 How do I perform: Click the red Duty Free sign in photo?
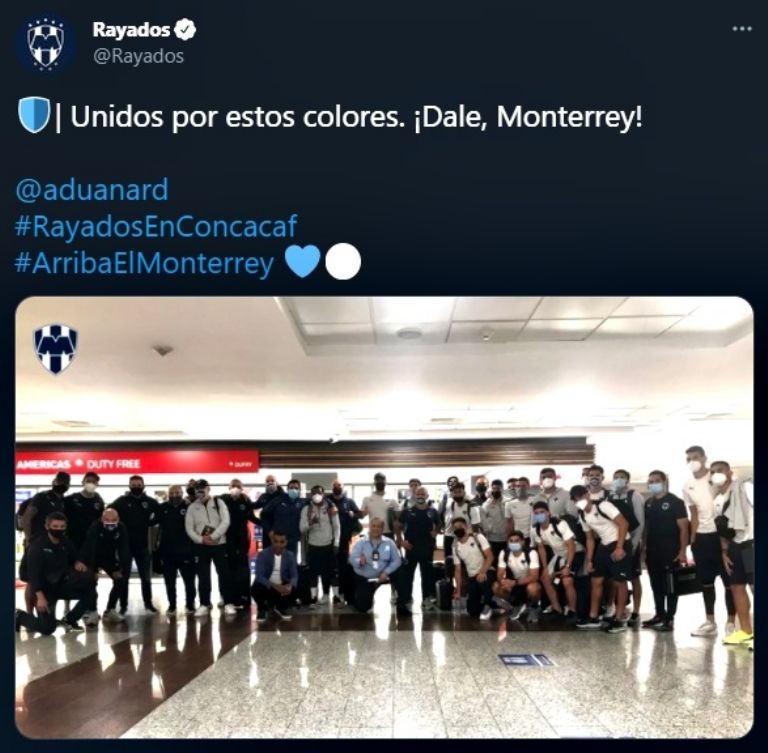pyautogui.click(x=137, y=462)
